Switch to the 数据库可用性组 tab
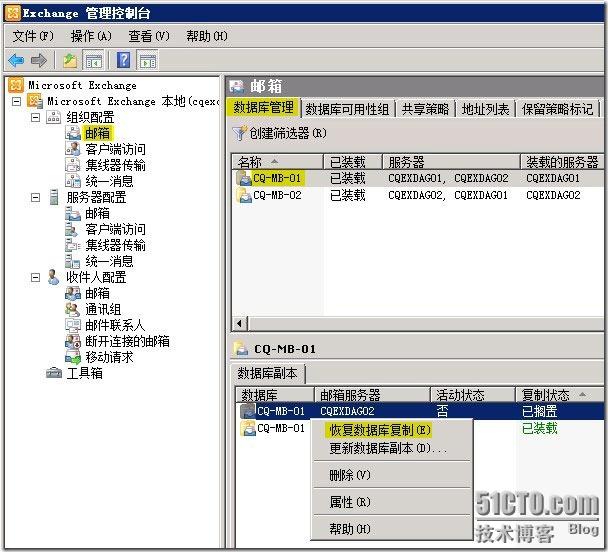This screenshot has height=552, width=608. [x=347, y=109]
